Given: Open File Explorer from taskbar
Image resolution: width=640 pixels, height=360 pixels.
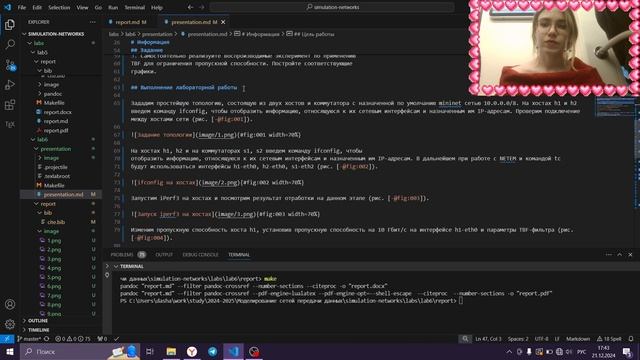Looking at the screenshot, I should pos(171,351).
